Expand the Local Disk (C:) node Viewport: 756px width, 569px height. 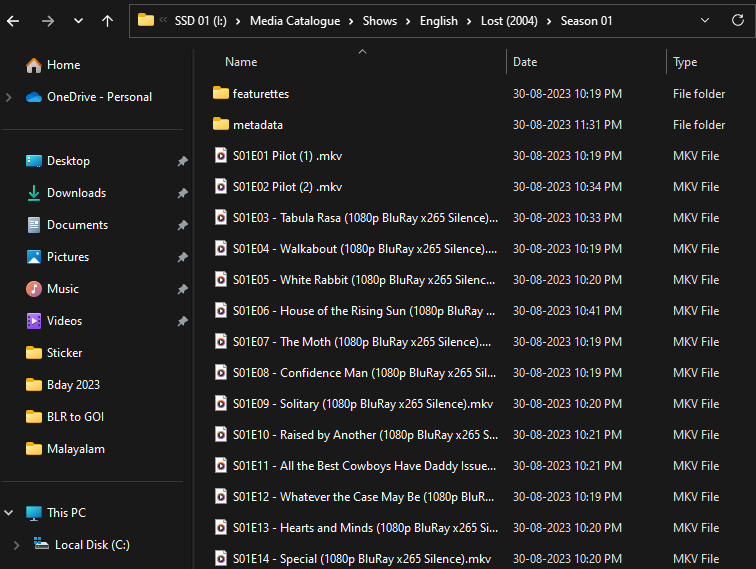pyautogui.click(x=15, y=545)
